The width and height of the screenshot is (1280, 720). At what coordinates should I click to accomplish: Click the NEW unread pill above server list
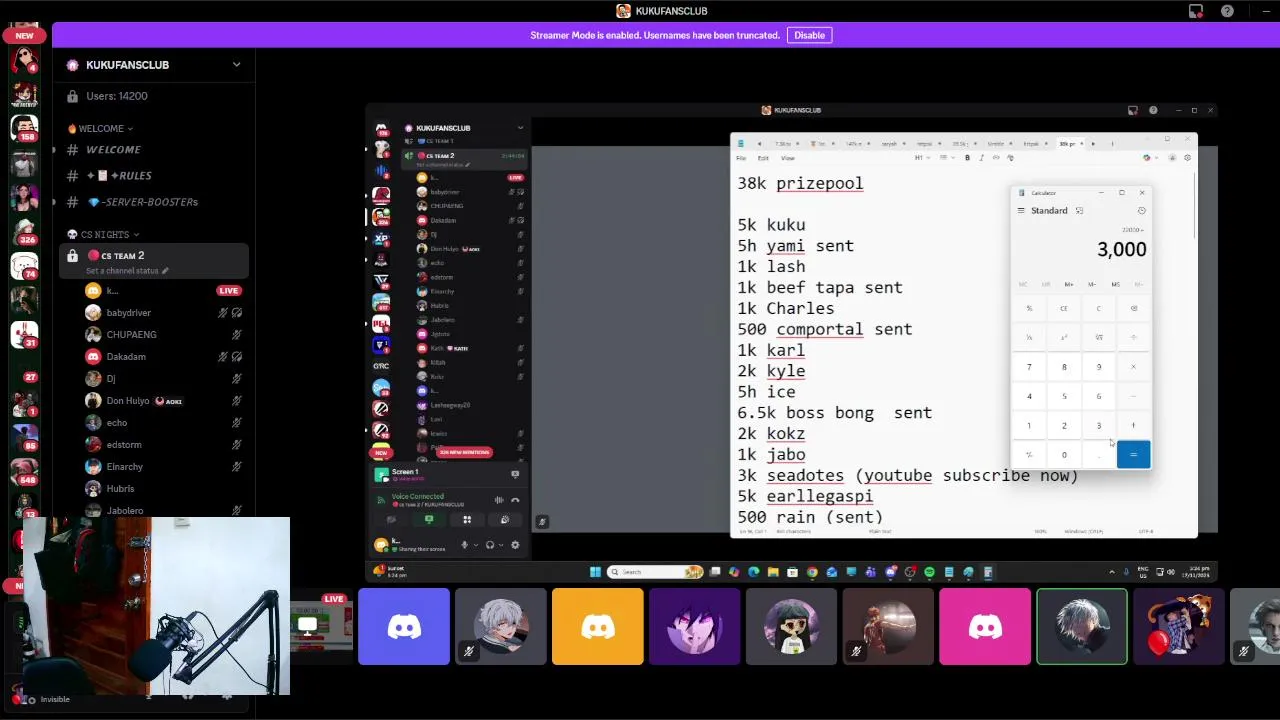pyautogui.click(x=24, y=36)
